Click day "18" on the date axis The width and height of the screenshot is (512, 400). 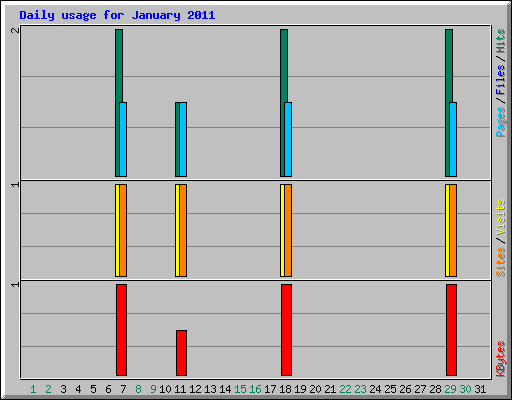pos(285,389)
